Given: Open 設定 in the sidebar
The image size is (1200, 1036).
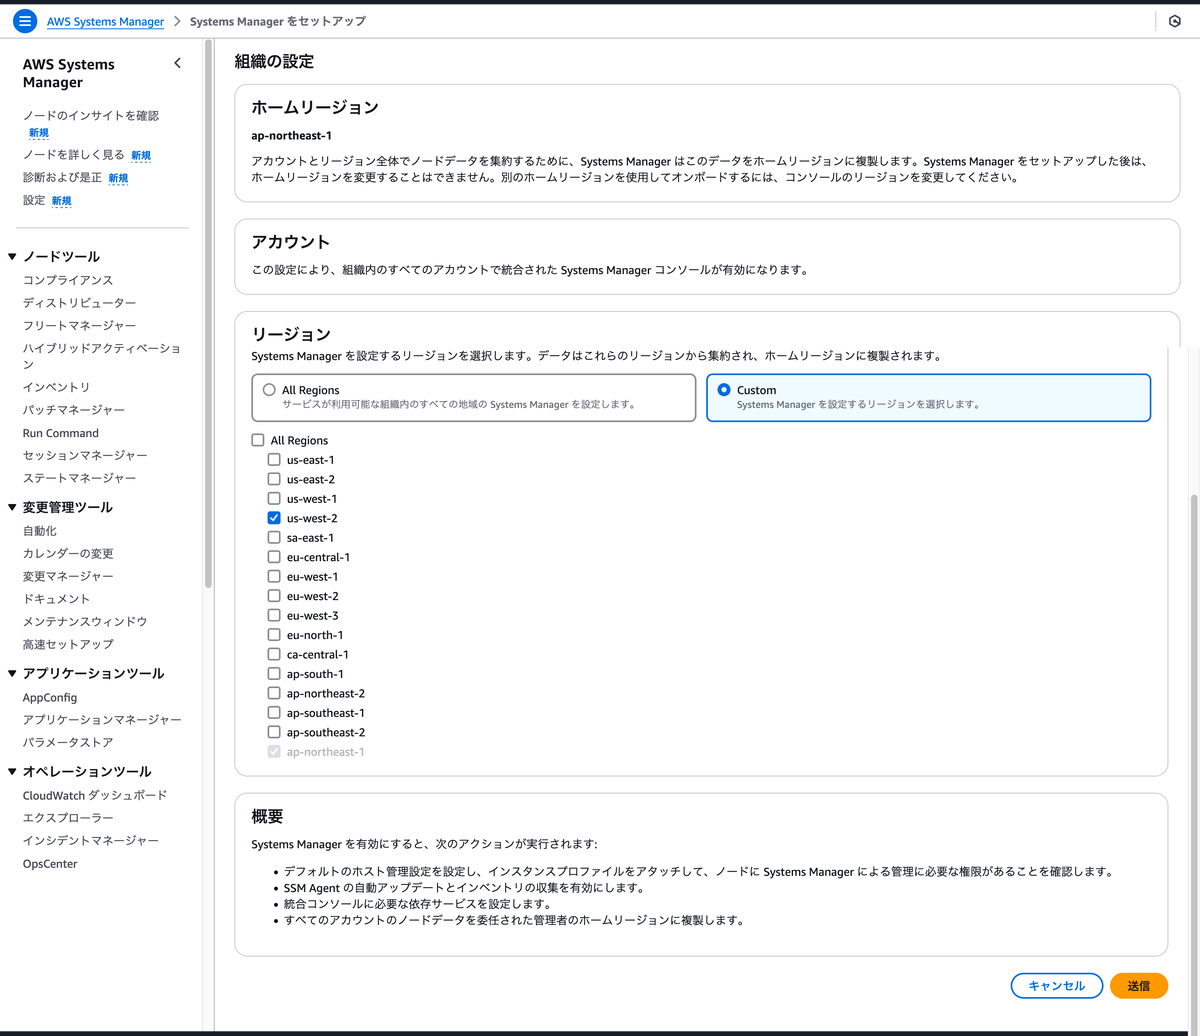Looking at the screenshot, I should pyautogui.click(x=34, y=200).
